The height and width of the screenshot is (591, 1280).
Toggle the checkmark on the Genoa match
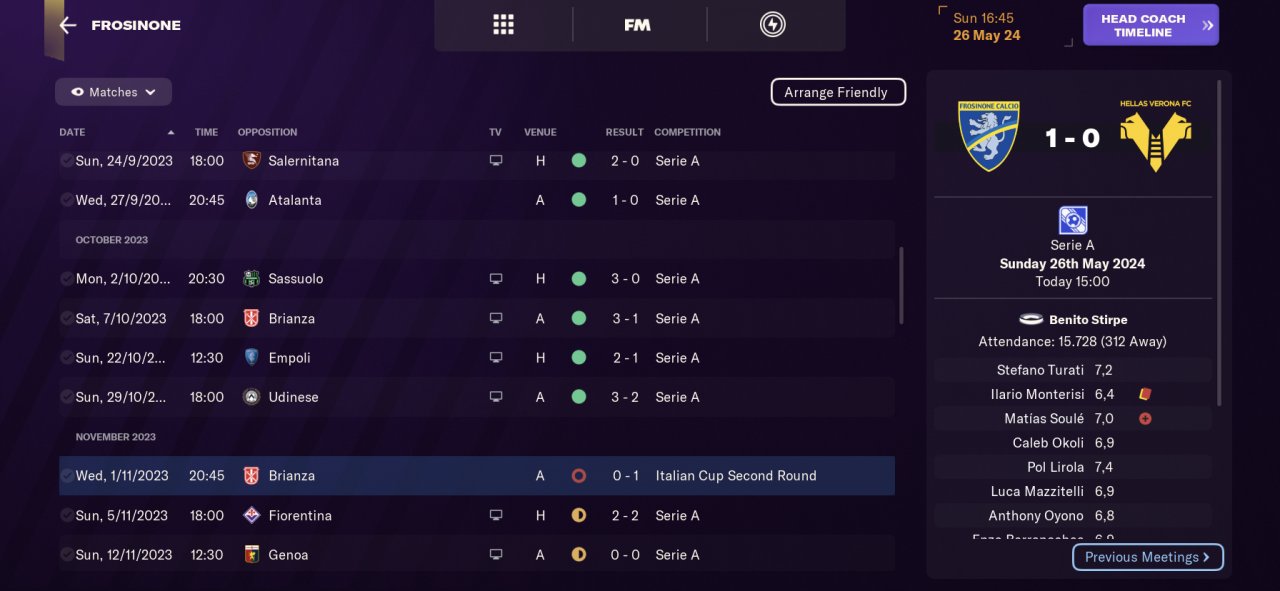point(66,555)
